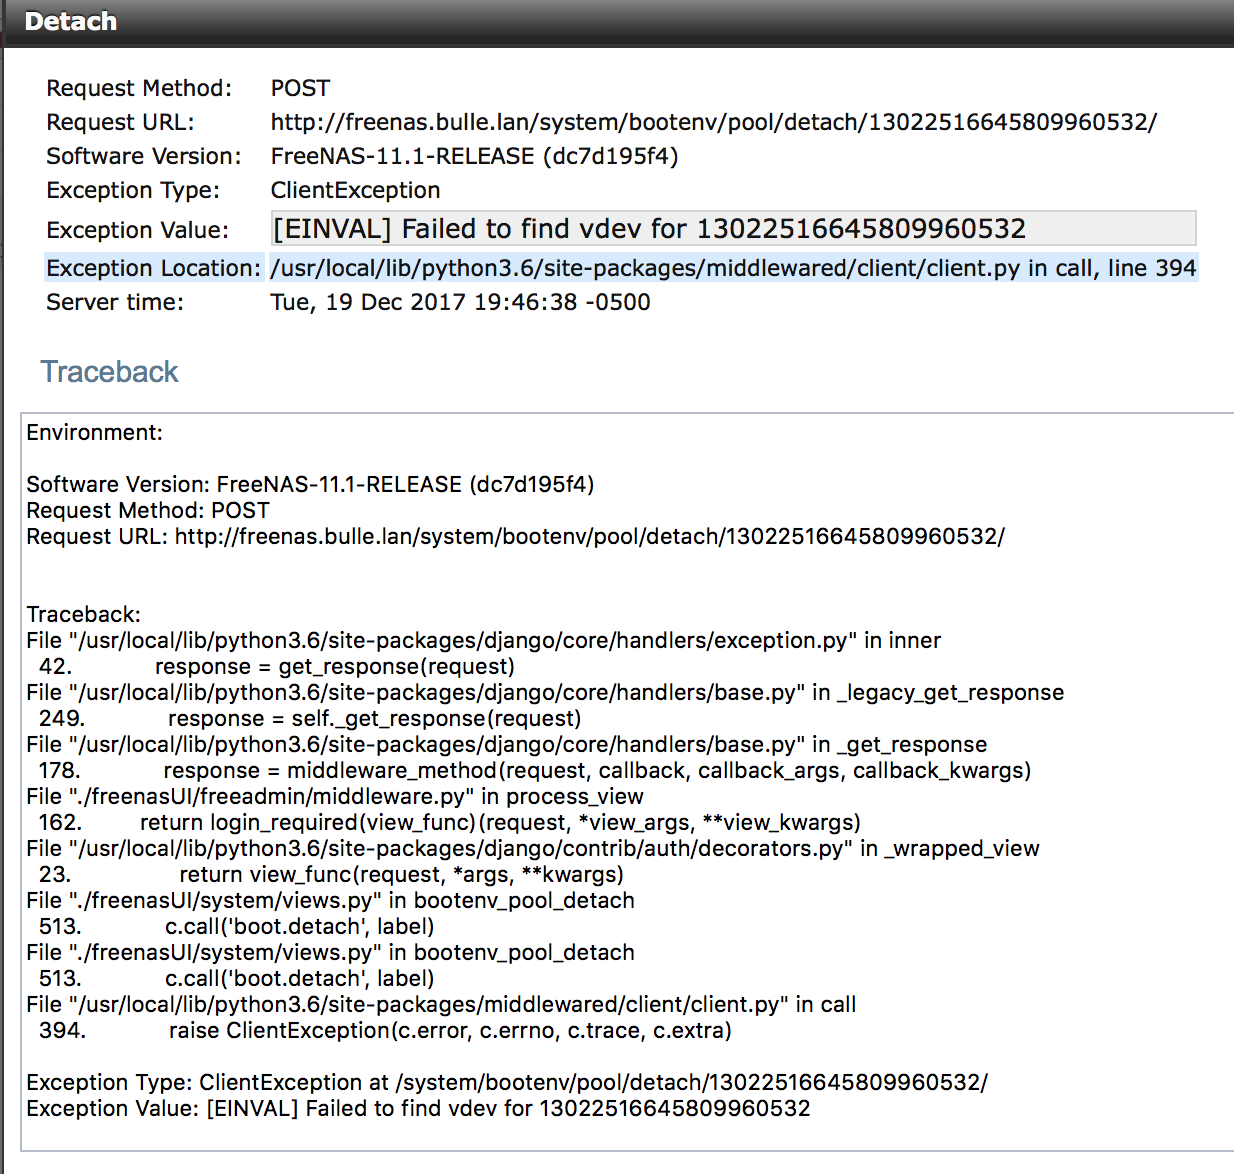Click the exception.py in inner line
The image size is (1234, 1174).
pyautogui.click(x=483, y=640)
